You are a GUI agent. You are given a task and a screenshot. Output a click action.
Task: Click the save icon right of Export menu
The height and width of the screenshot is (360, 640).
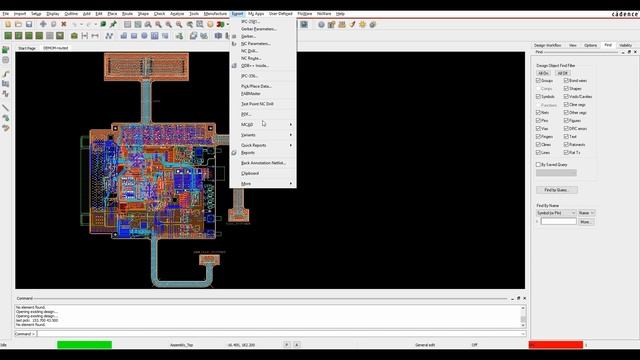click(304, 24)
